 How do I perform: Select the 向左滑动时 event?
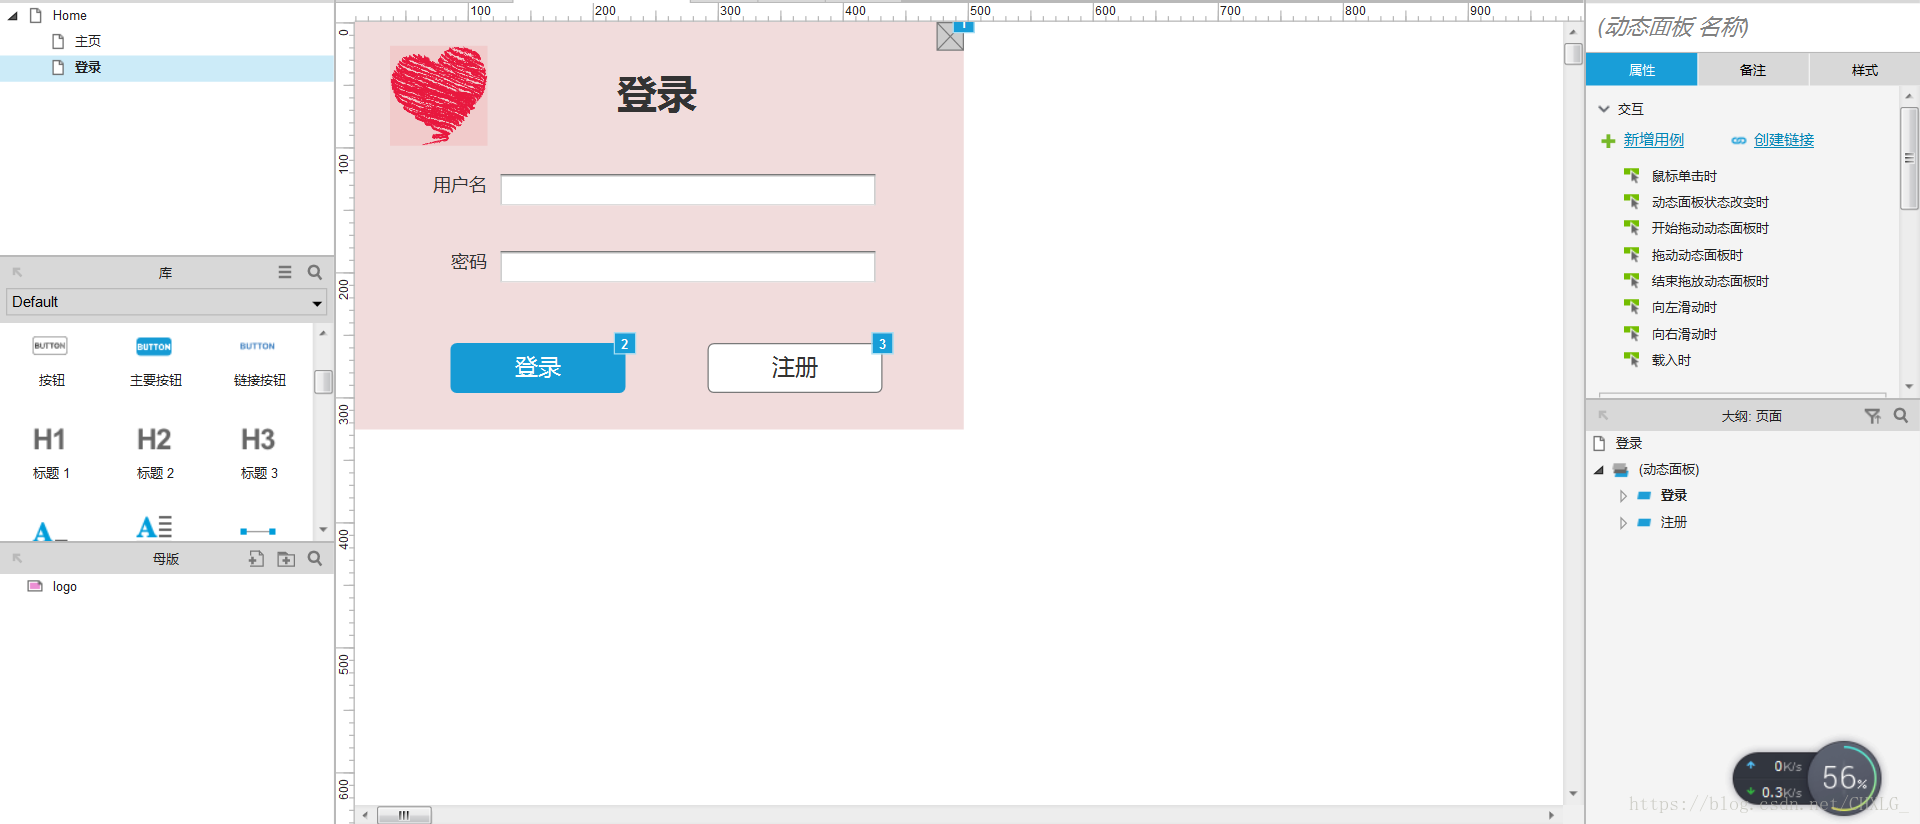[x=1684, y=307]
